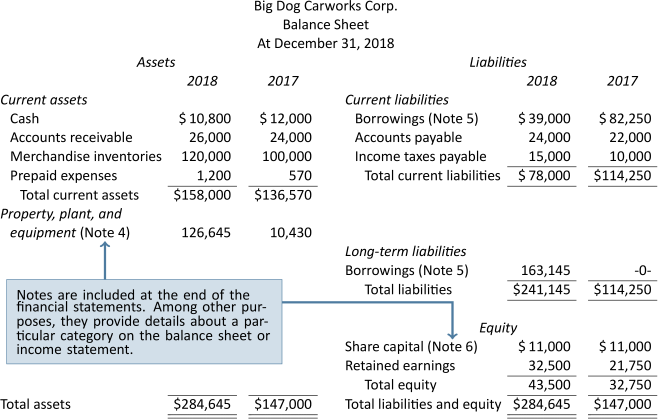Click the equipment (Note 4) label
This screenshot has width=658, height=419.
coord(70,233)
